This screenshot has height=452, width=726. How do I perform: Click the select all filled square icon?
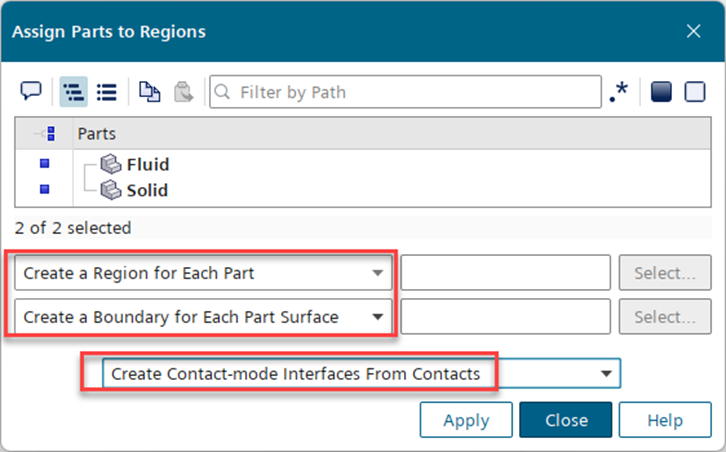661,92
